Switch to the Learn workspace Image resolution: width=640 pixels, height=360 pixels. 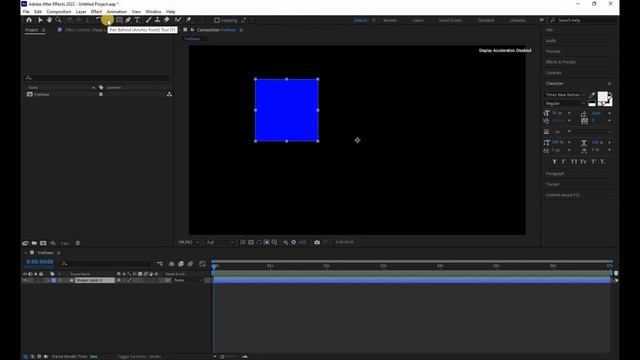(418, 20)
